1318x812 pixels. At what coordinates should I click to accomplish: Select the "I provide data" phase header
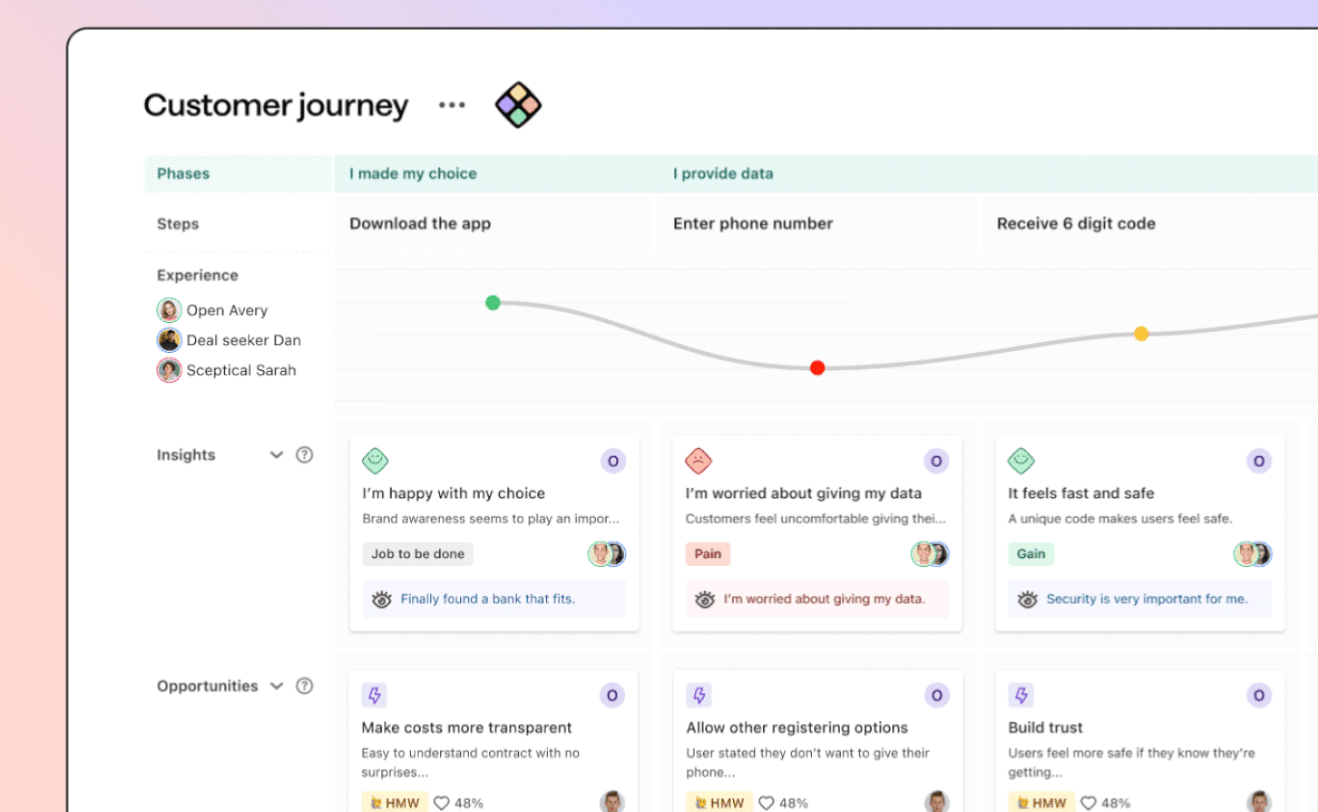pos(723,173)
